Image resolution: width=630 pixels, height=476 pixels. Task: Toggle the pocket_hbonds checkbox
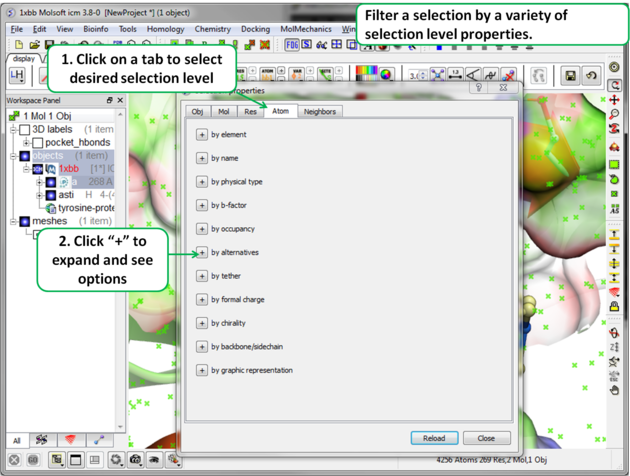click(38, 143)
